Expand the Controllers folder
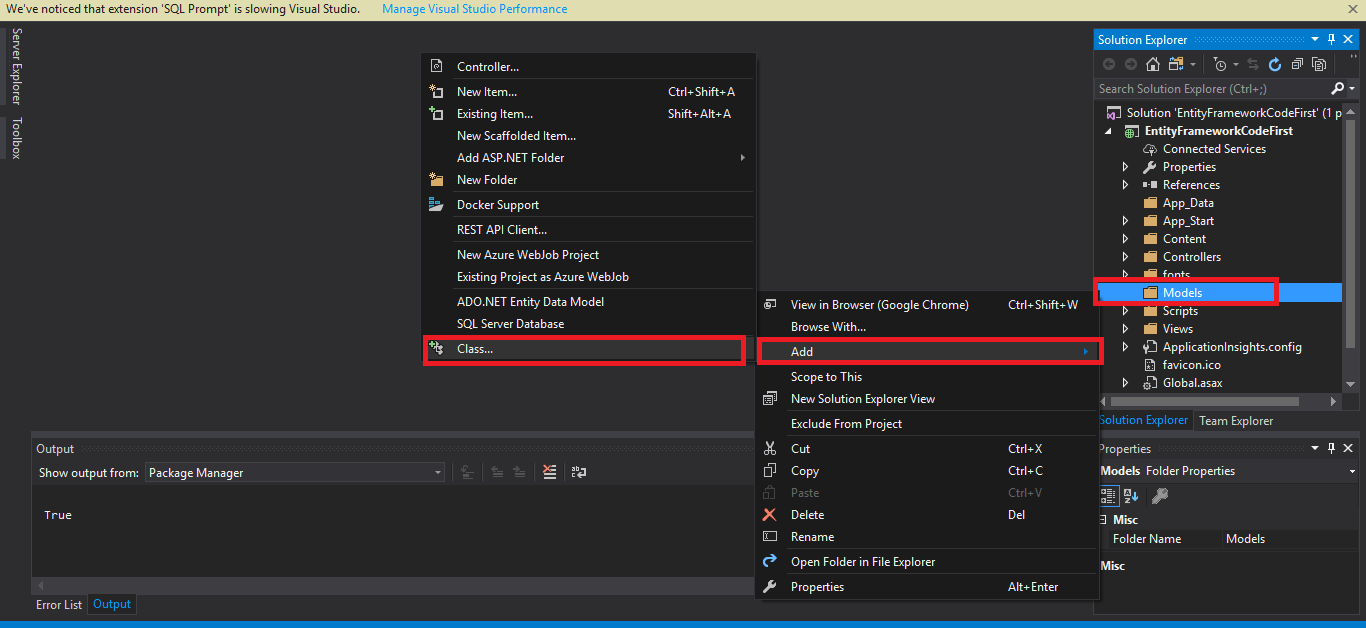Image resolution: width=1366 pixels, height=628 pixels. coord(1125,256)
